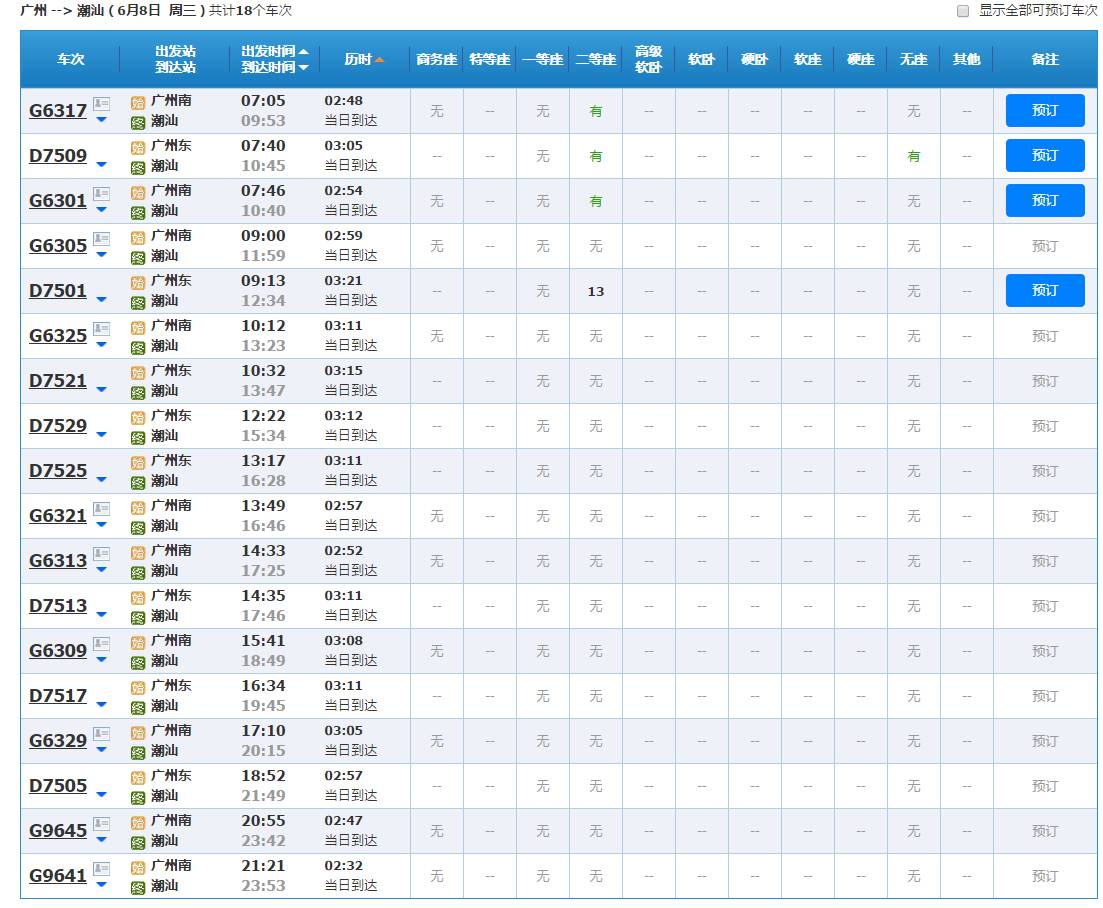1103x908 pixels.
Task: Click the ID card icon beside G6305
Action: (101, 239)
